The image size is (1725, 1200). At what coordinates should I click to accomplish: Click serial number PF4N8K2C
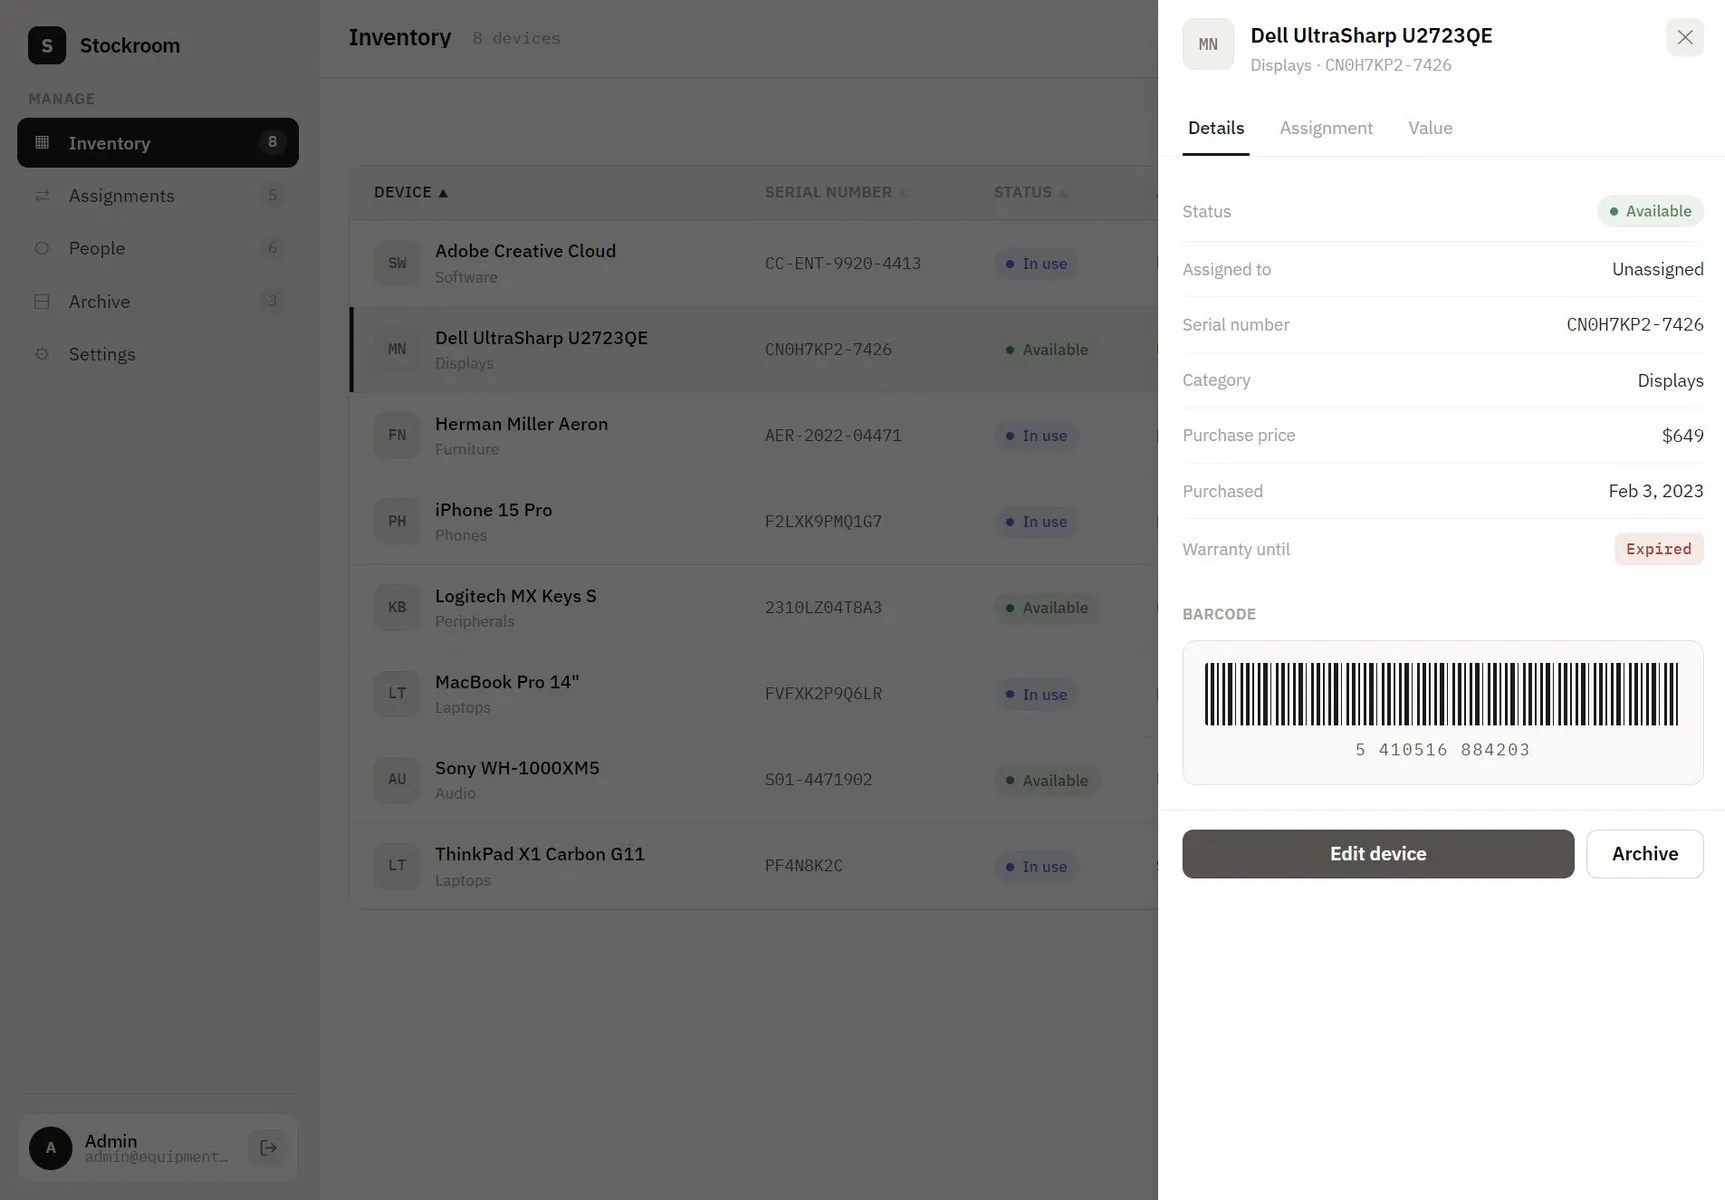804,866
